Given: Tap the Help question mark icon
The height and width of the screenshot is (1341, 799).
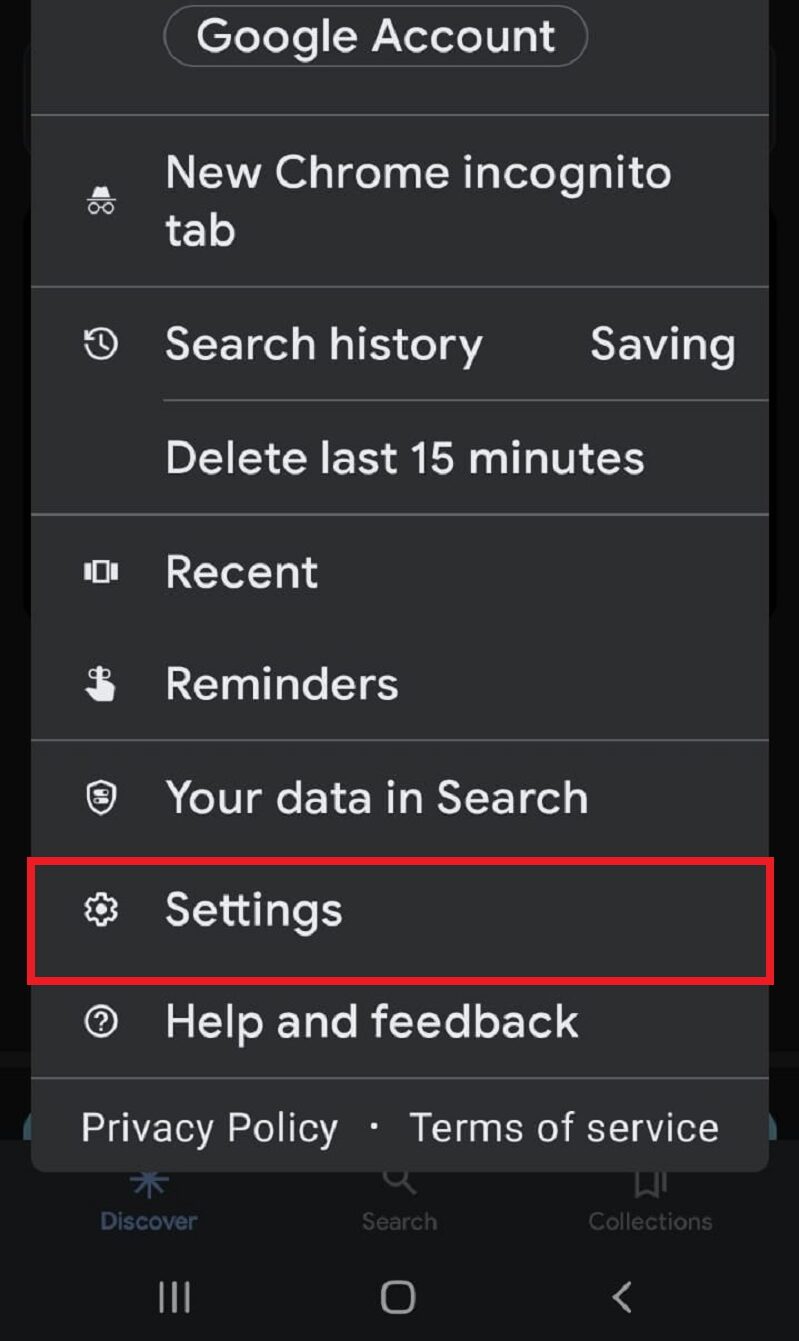Looking at the screenshot, I should pos(101,1022).
